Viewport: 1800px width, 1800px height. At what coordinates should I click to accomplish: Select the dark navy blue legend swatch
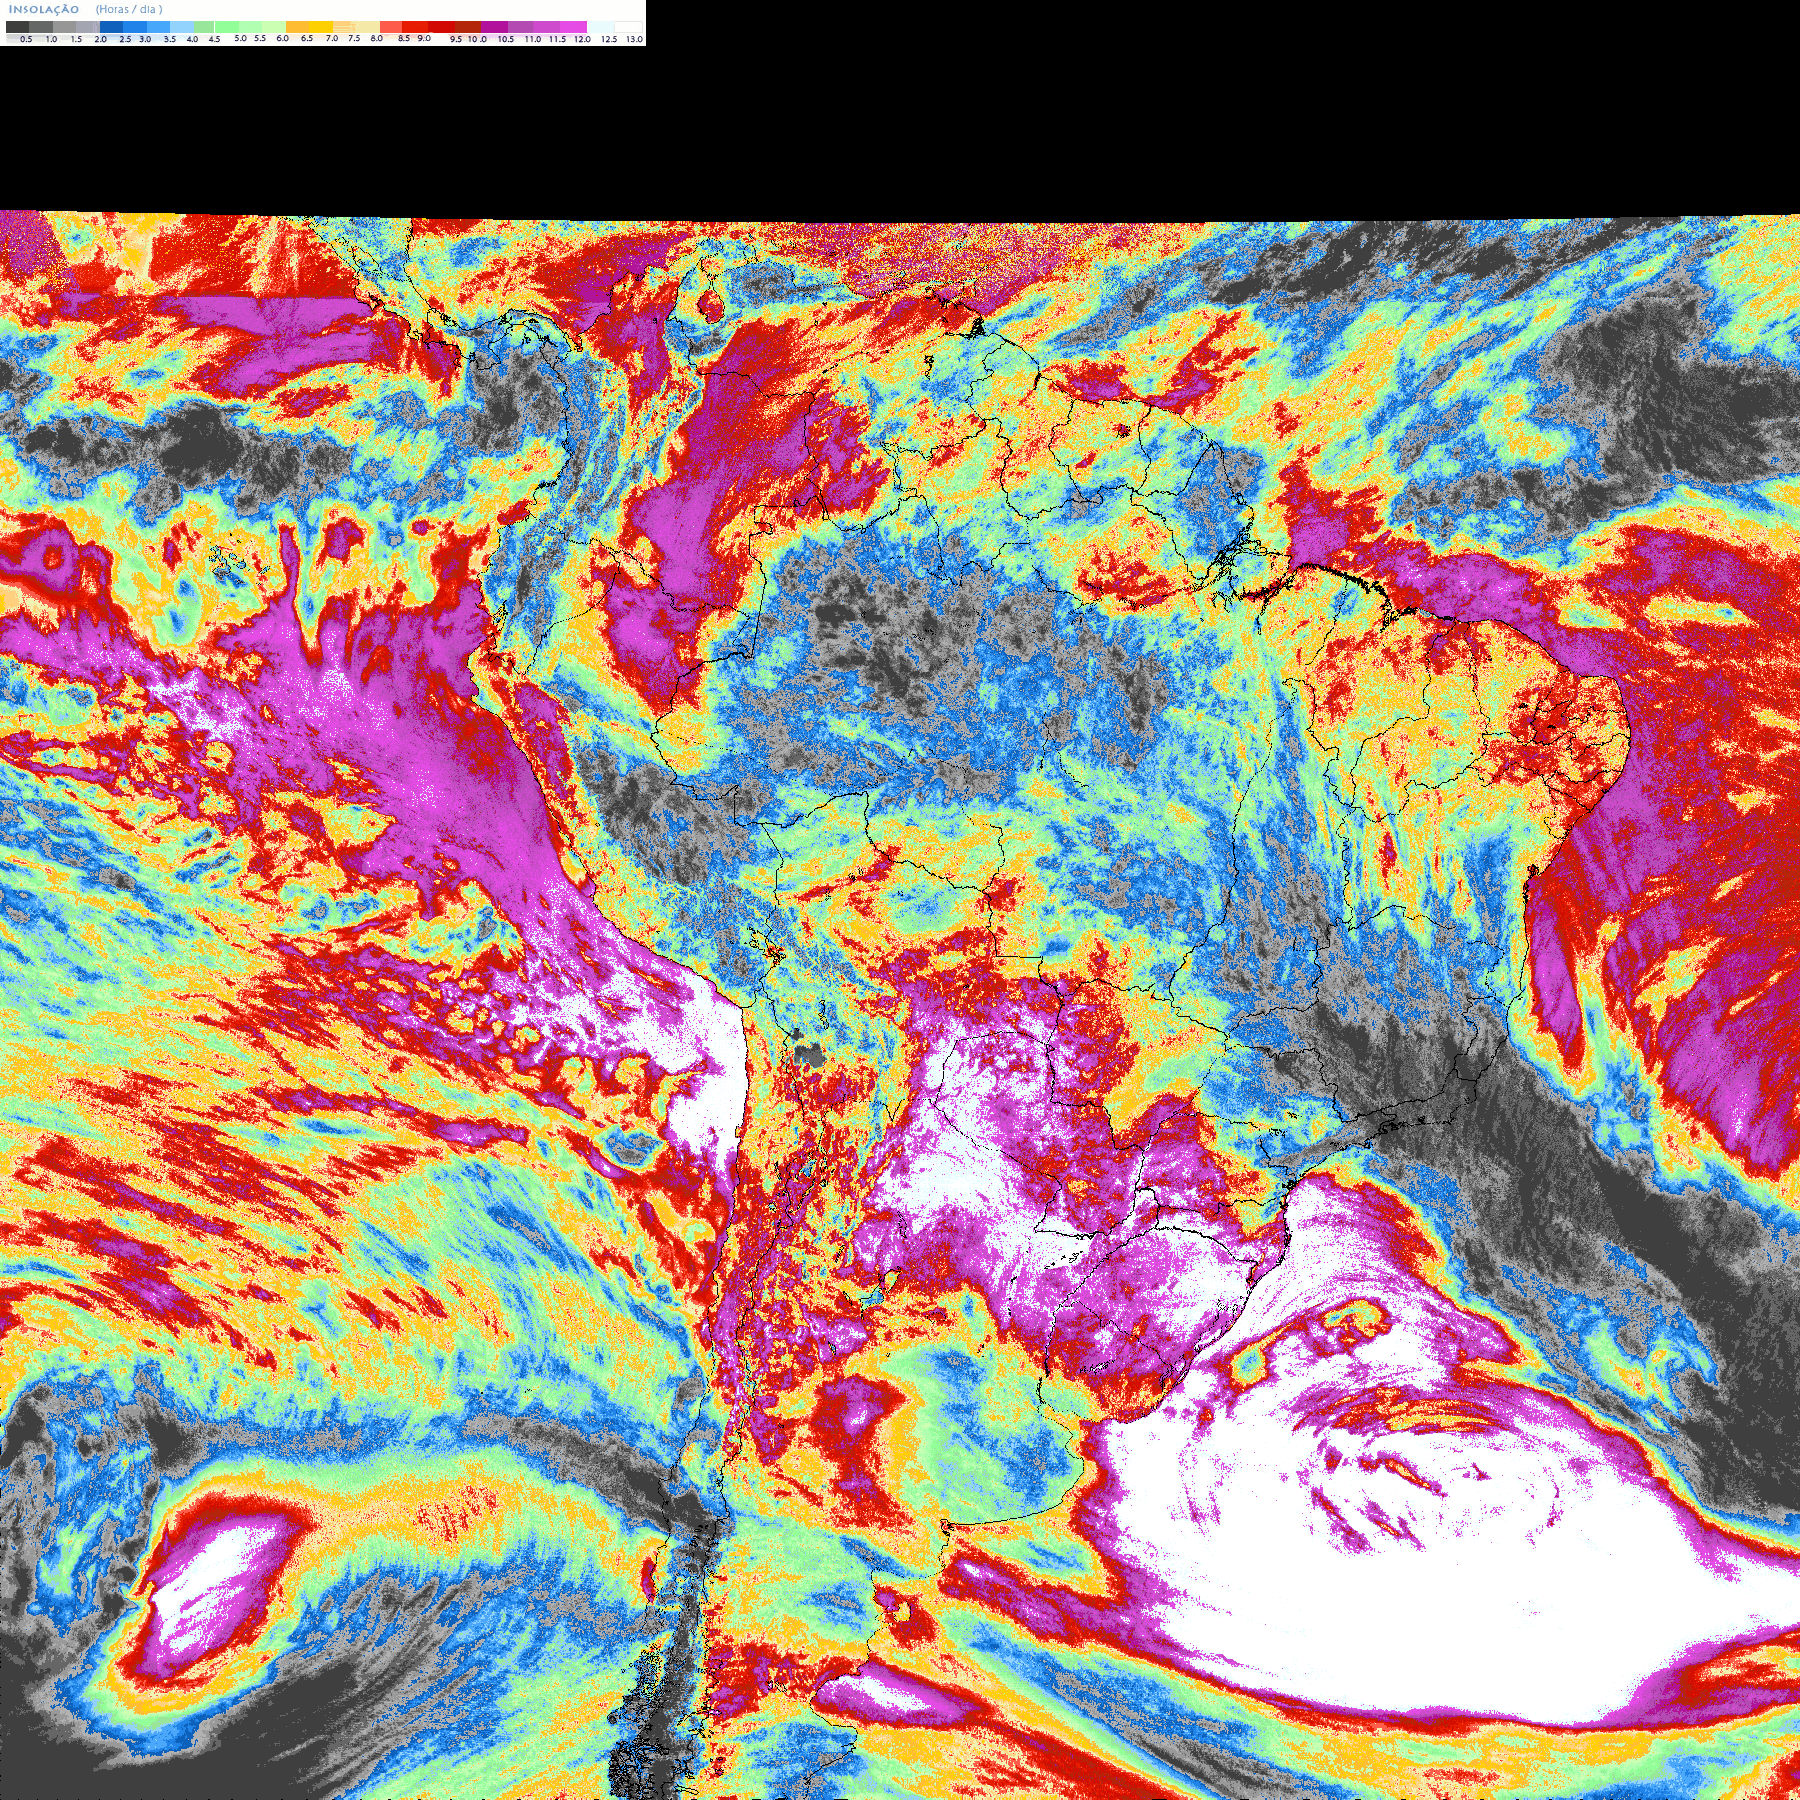point(111,27)
